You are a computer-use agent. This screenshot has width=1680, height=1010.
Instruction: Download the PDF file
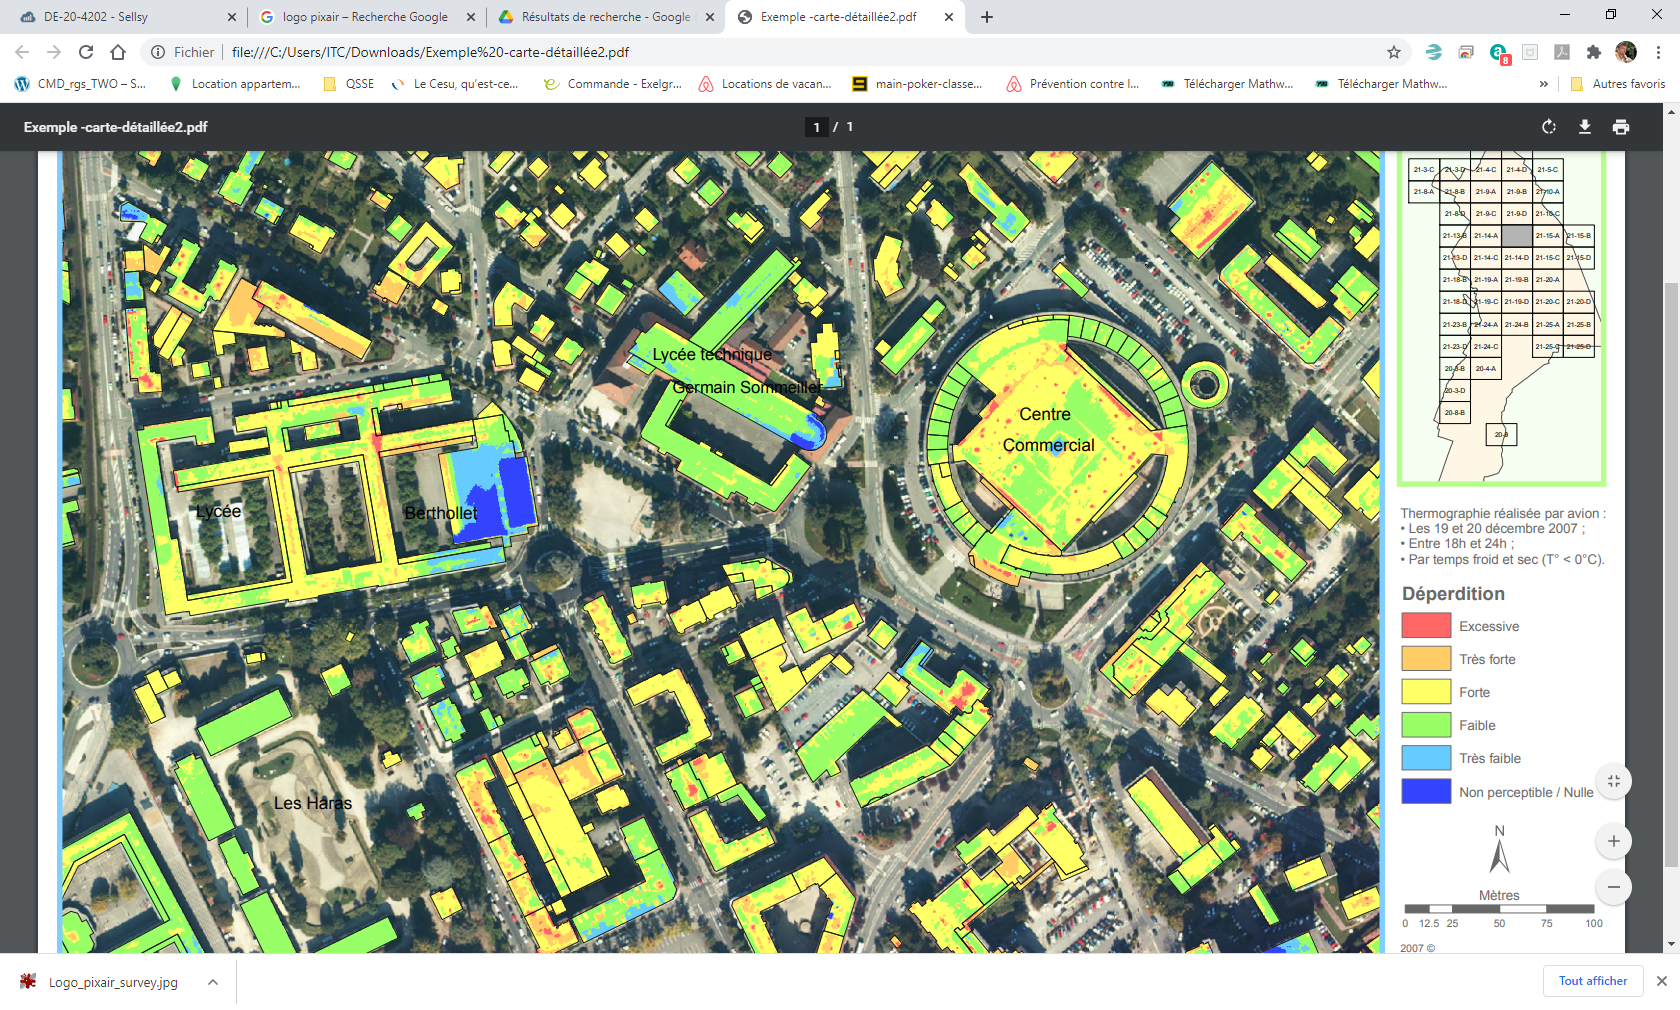coord(1585,127)
